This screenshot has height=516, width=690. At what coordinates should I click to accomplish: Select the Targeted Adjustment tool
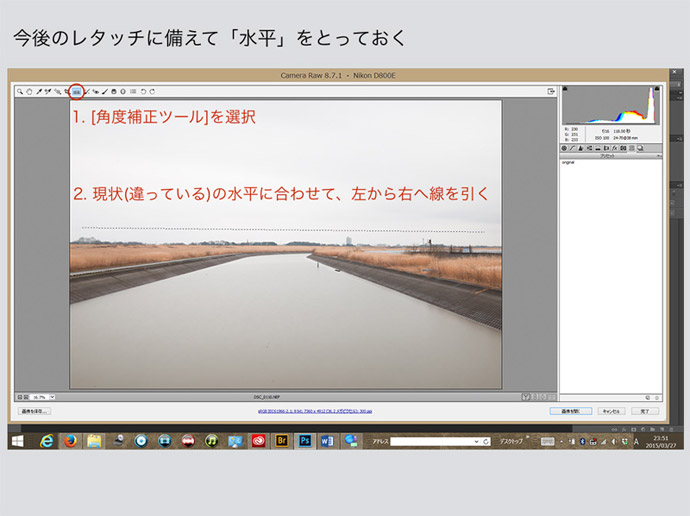point(58,91)
